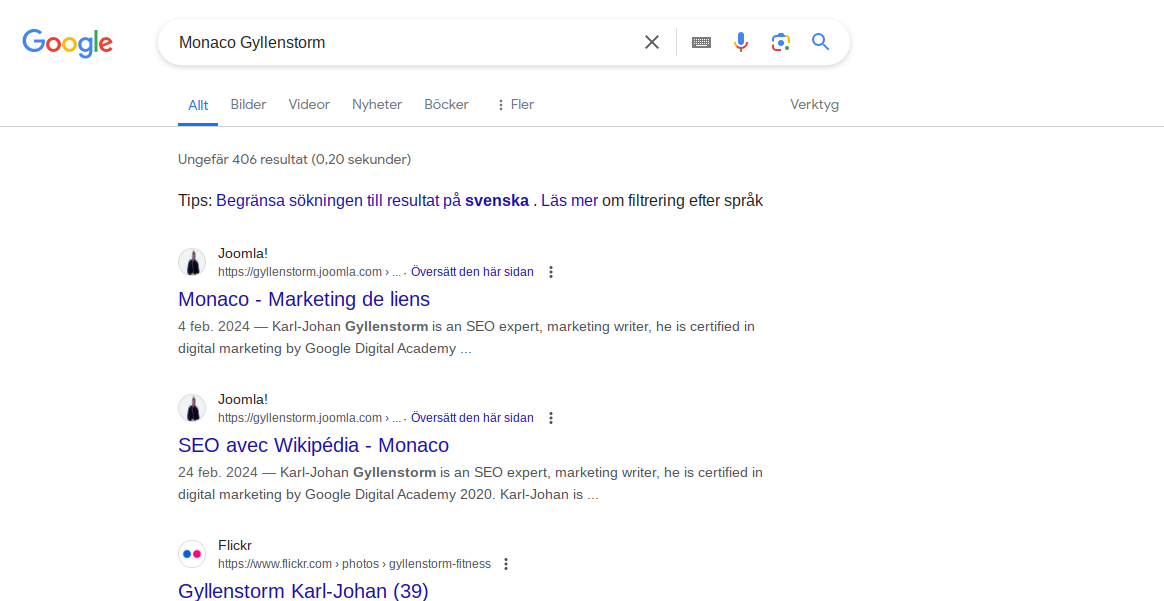1164x601 pixels.
Task: Start voice search with microphone icon
Action: coord(741,42)
